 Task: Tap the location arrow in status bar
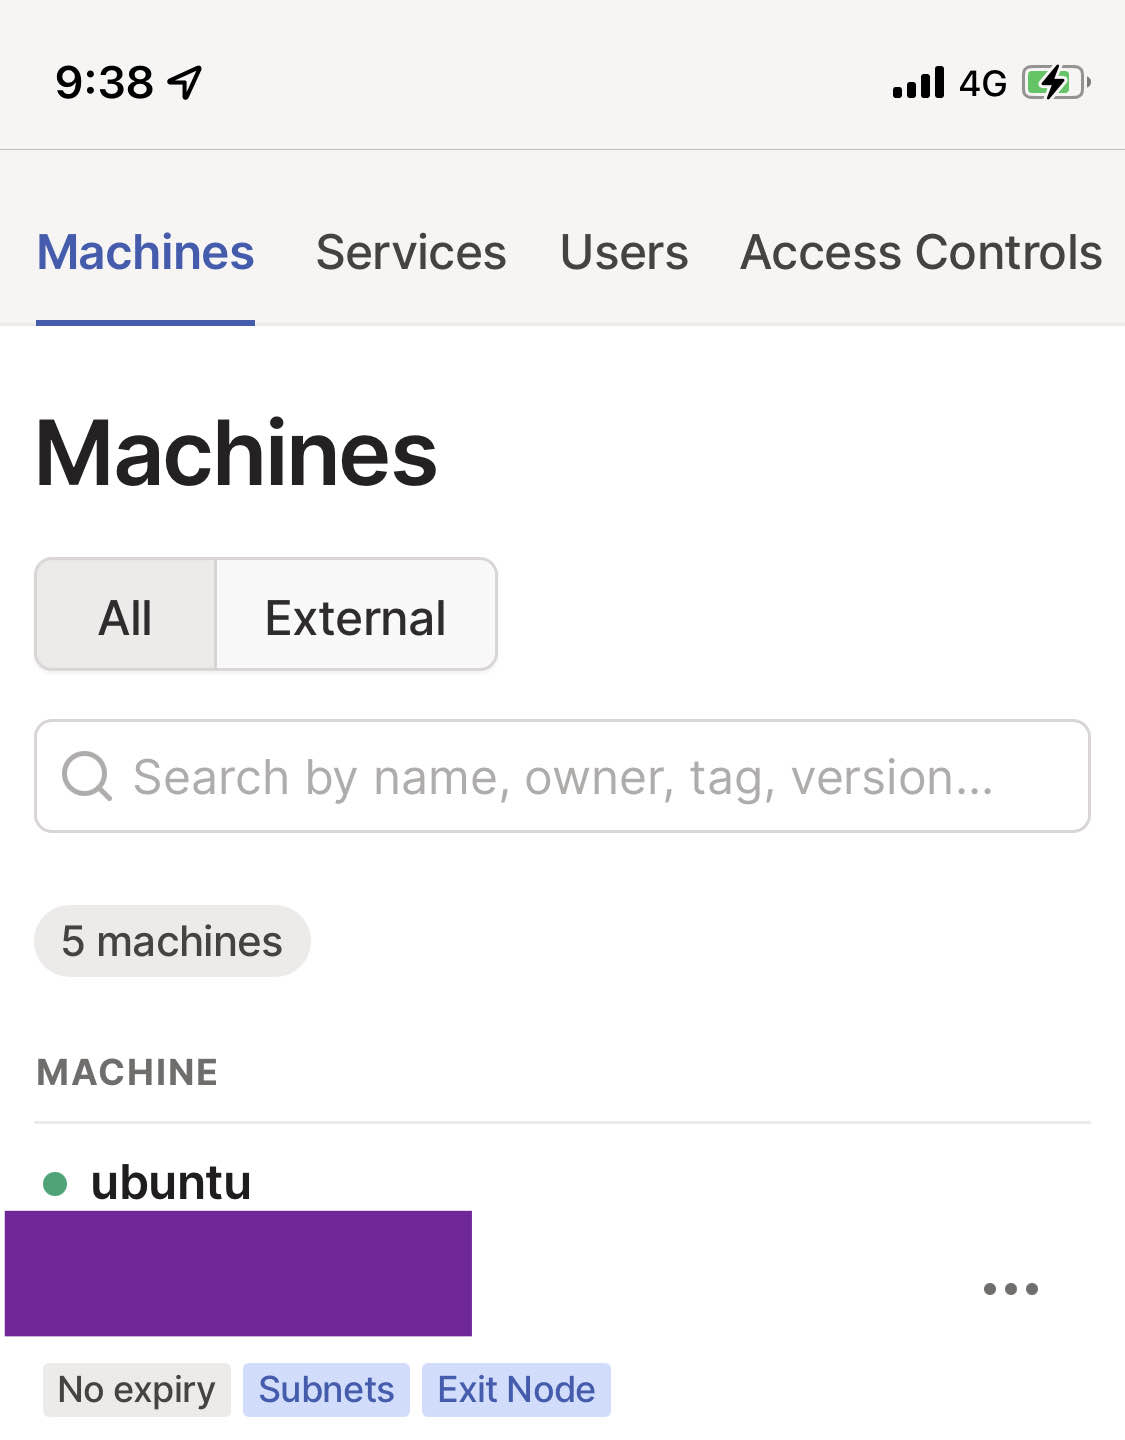[185, 82]
